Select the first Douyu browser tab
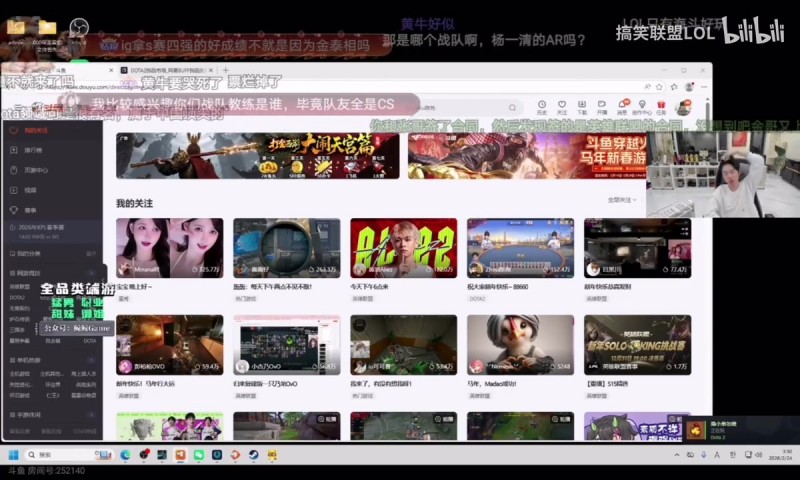Viewport: 800px width, 480px height. point(59,70)
